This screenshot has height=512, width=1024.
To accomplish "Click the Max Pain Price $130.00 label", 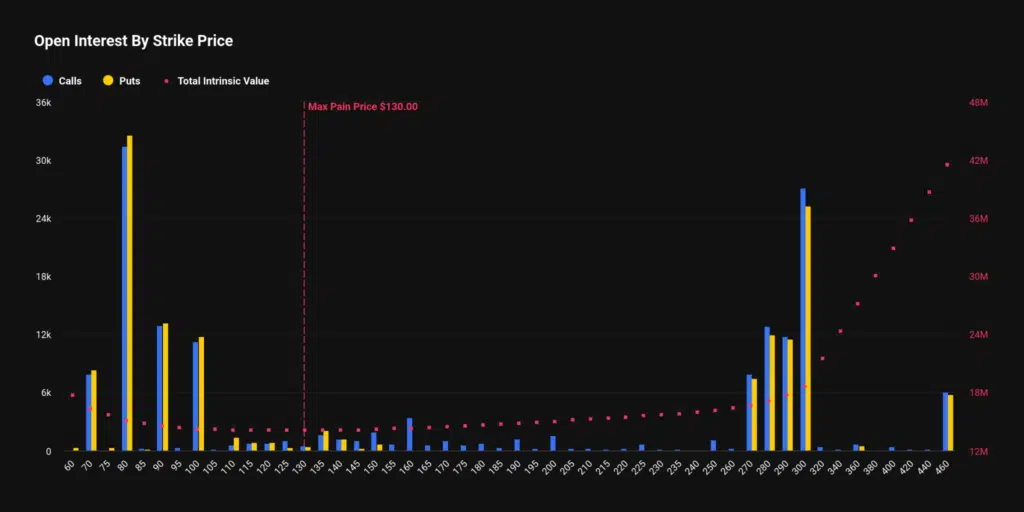I will pyautogui.click(x=362, y=106).
